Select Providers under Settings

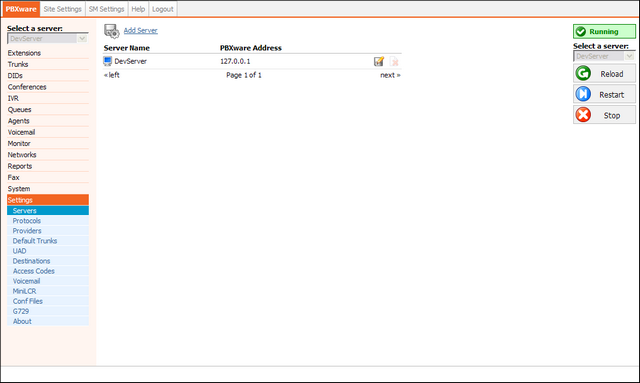(x=48, y=231)
